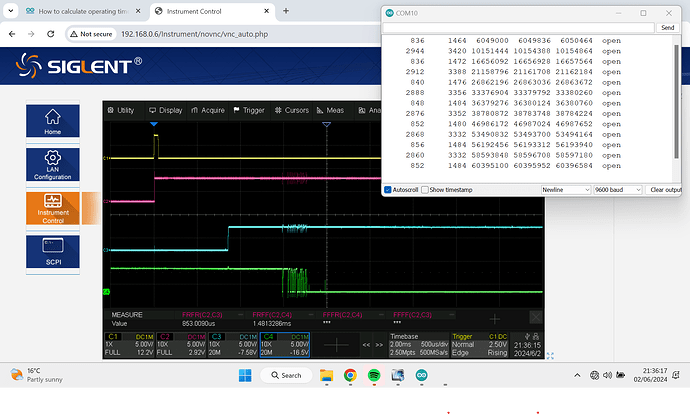Image resolution: width=690 pixels, height=414 pixels.
Task: Click the serial monitor vertical scrollbar
Action: coord(676,101)
